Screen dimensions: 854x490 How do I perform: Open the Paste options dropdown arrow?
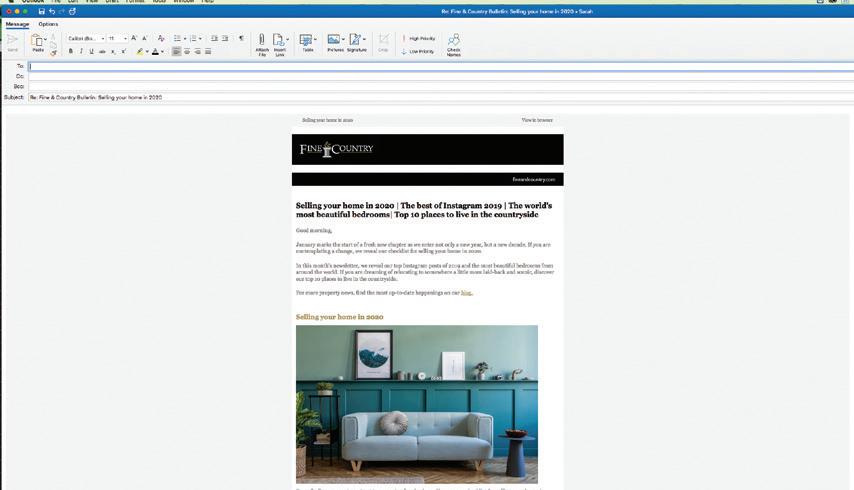point(45,39)
